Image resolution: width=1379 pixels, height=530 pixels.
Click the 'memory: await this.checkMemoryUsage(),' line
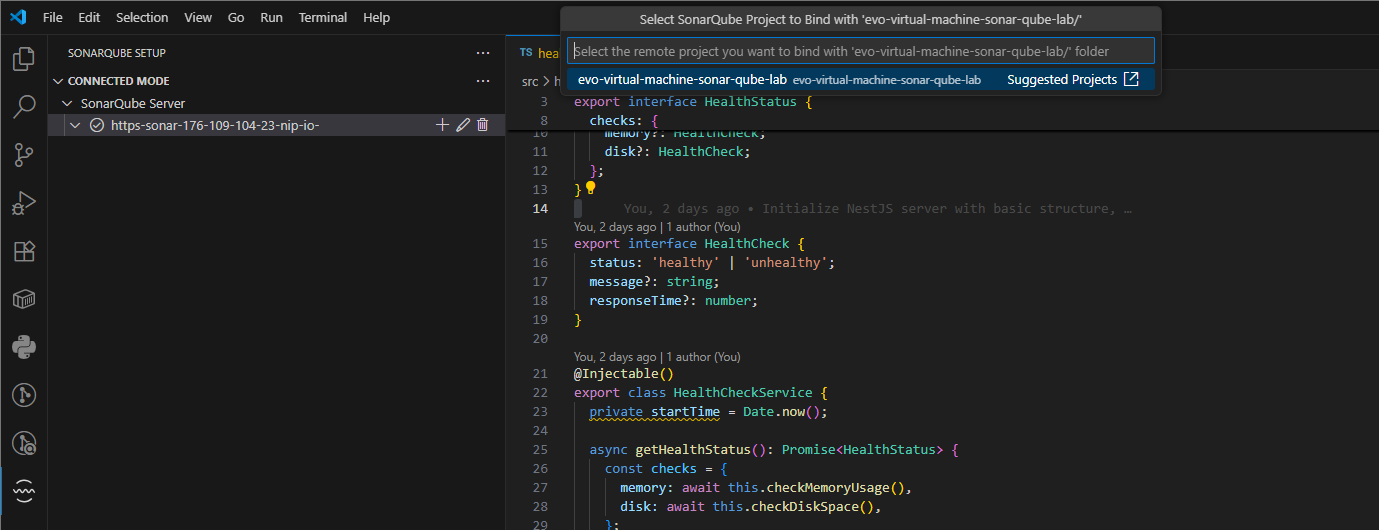(x=766, y=487)
